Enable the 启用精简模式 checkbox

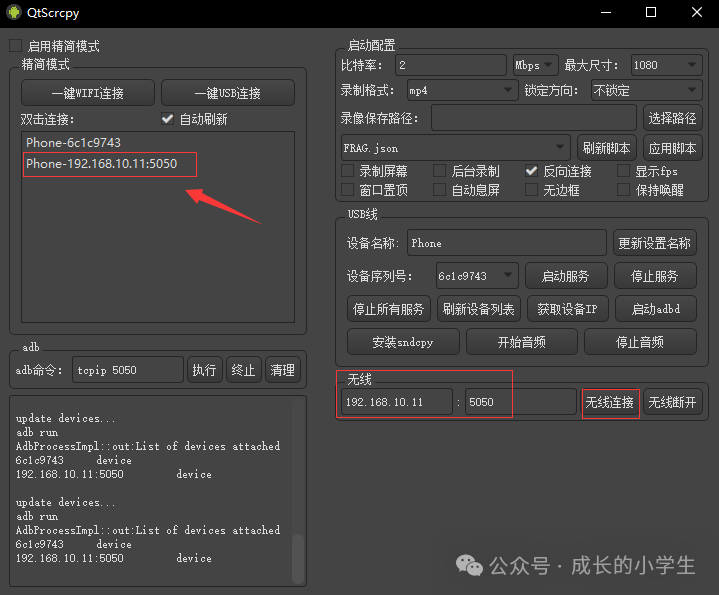(x=16, y=45)
